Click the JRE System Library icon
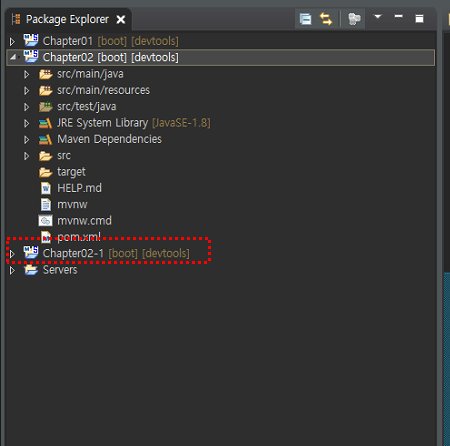The width and height of the screenshot is (450, 446). pos(46,123)
